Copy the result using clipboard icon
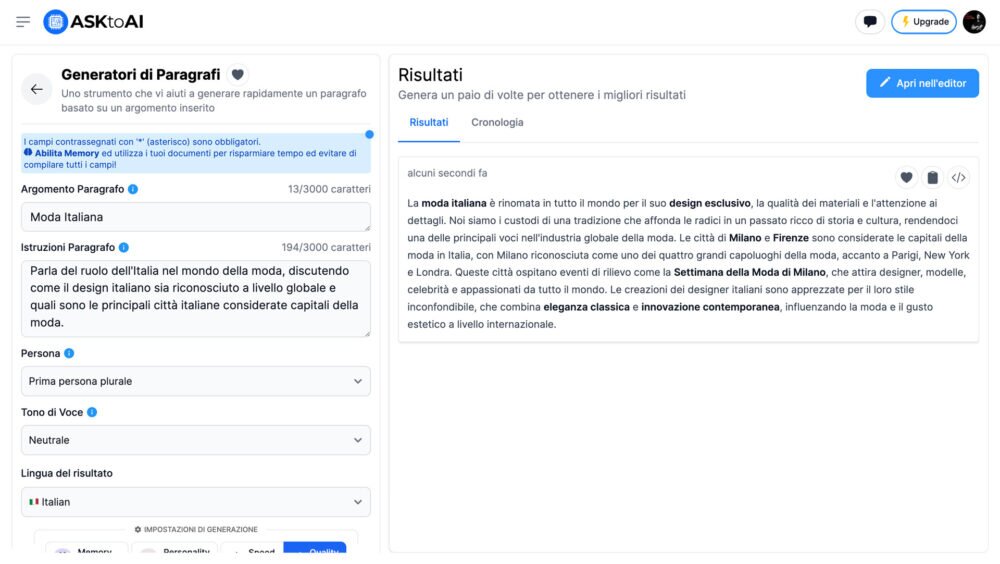The image size is (1000, 564). [932, 177]
